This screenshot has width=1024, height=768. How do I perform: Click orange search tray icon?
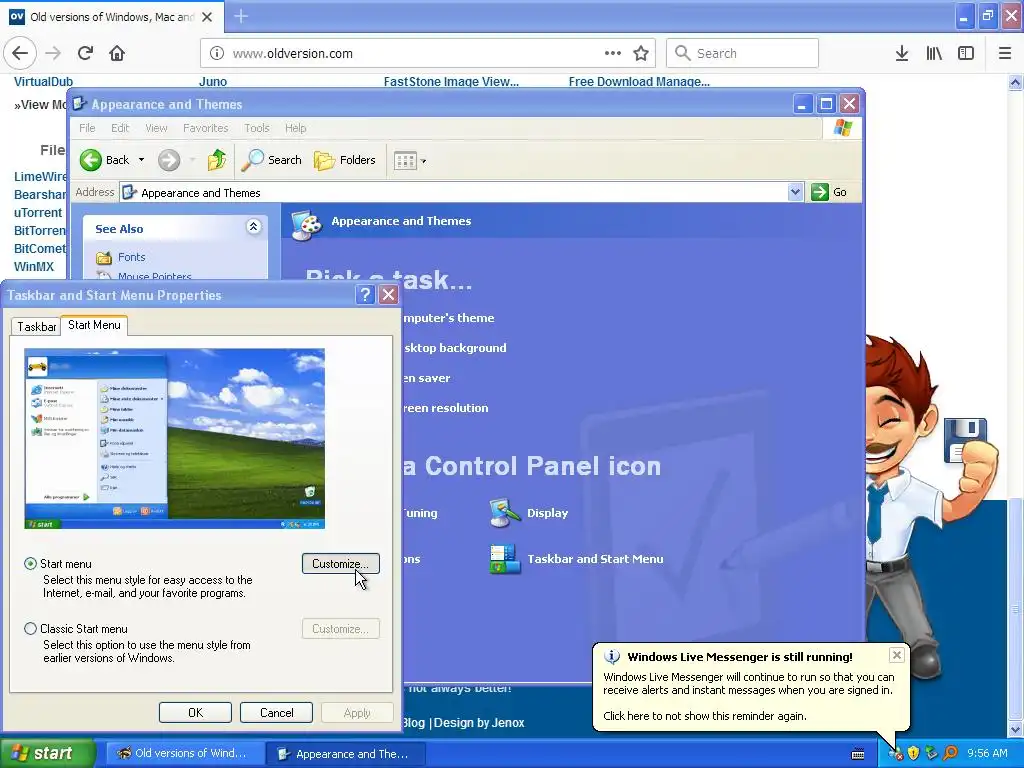click(950, 754)
